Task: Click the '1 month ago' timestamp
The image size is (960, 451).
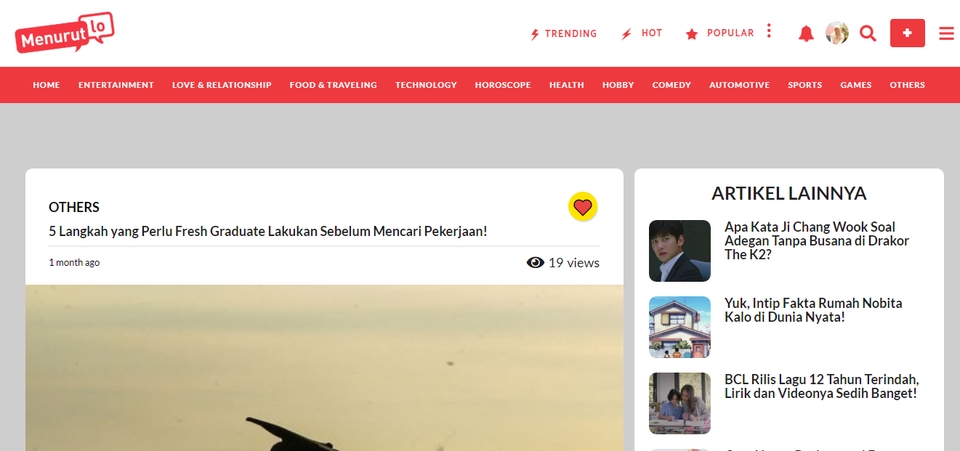Action: [x=74, y=263]
